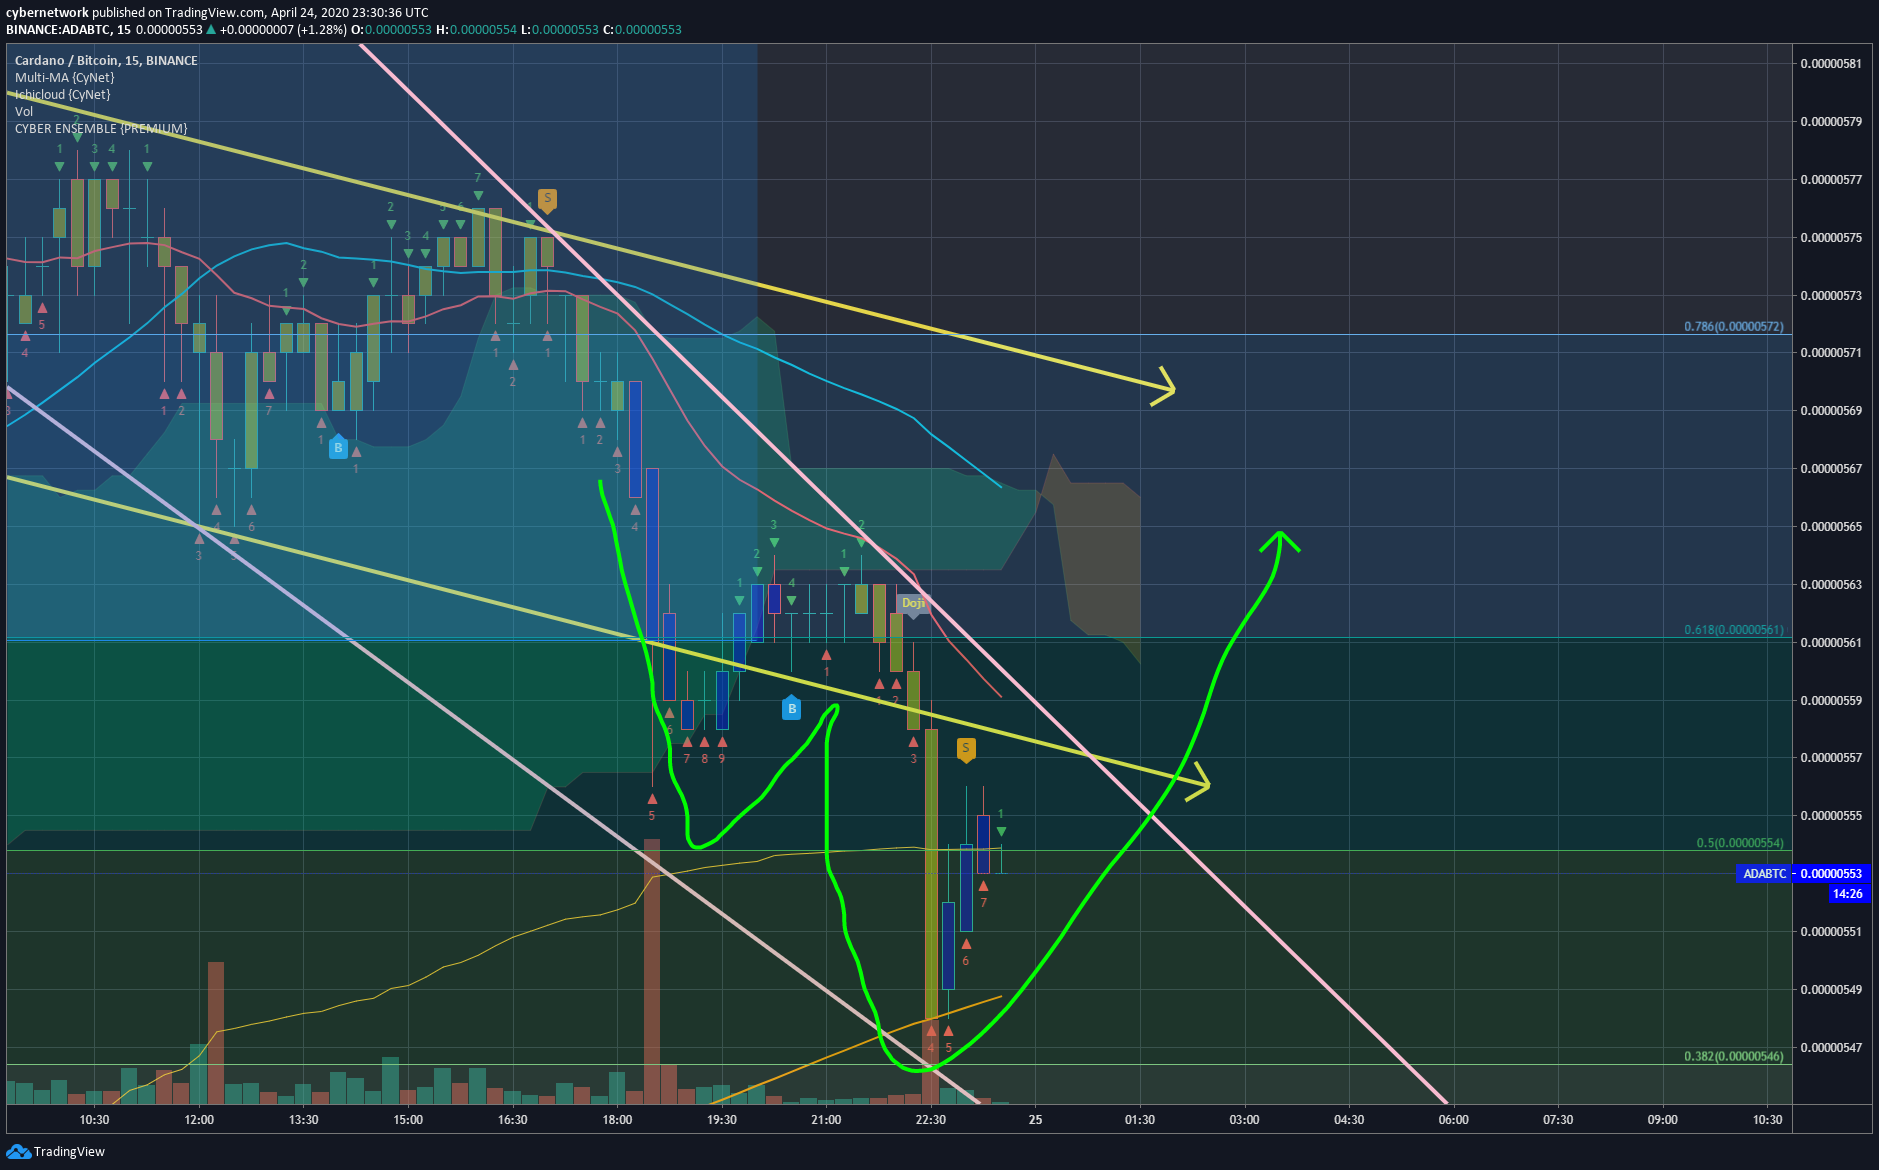Viewport: 1879px width, 1170px height.
Task: Click the 12:00 time axis label
Action: click(199, 1120)
